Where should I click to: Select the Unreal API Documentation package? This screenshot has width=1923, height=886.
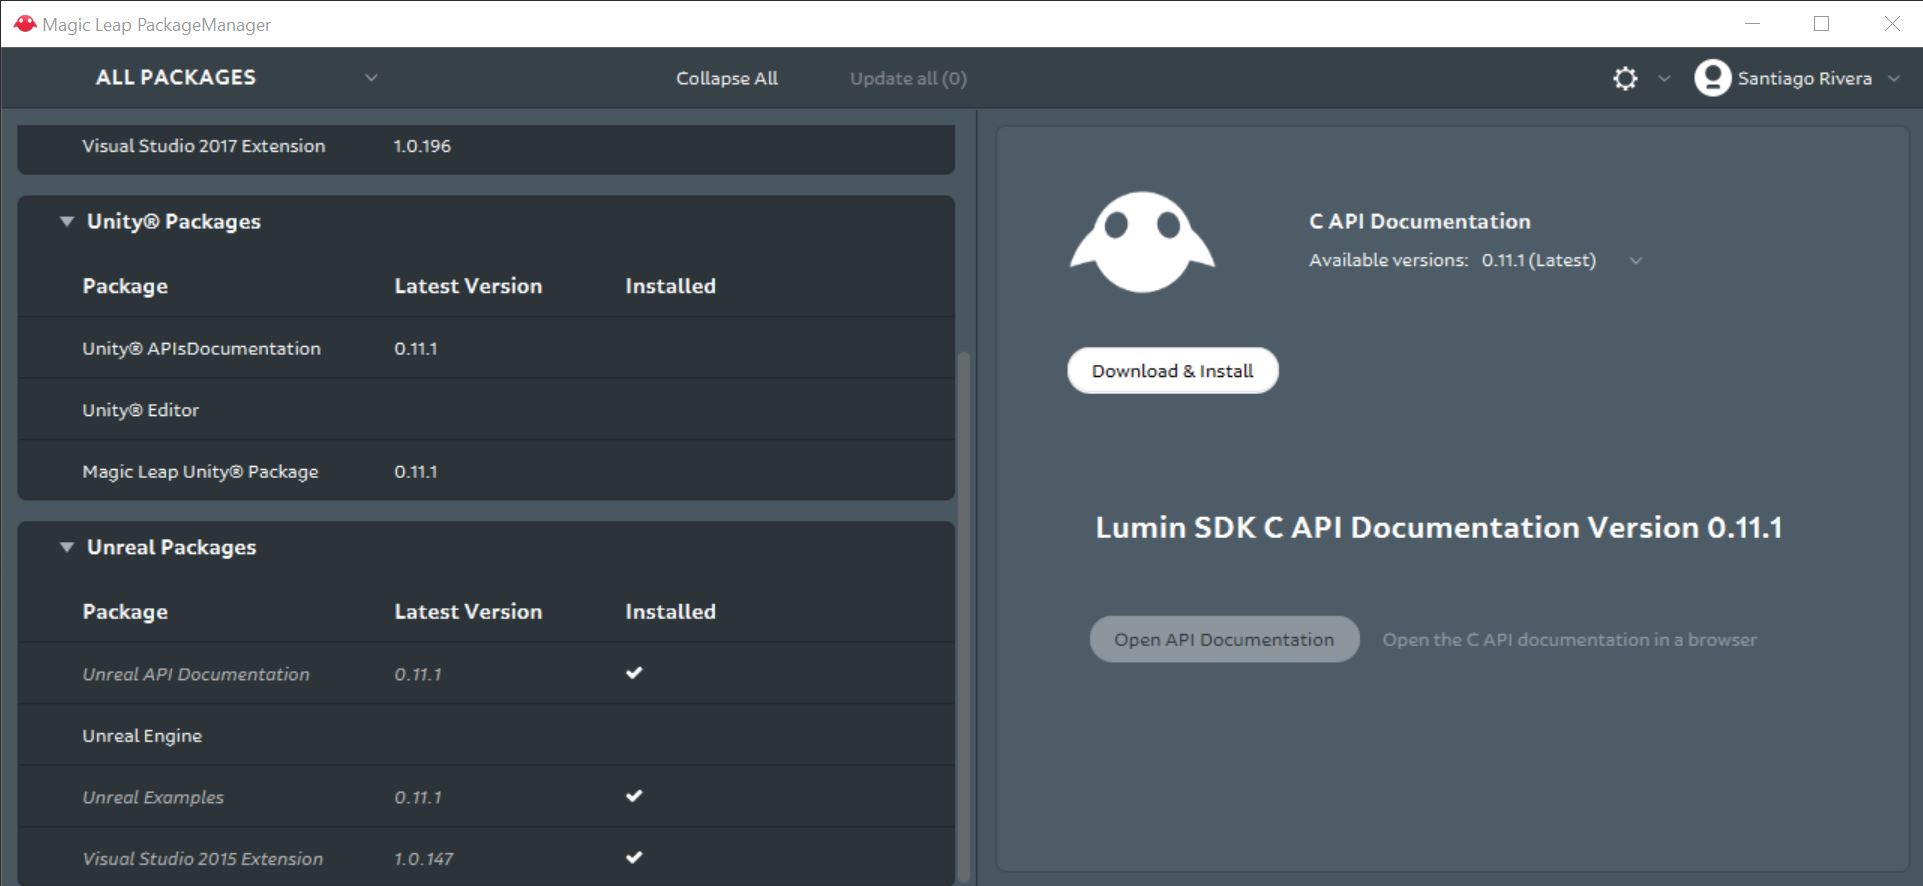tap(486, 674)
